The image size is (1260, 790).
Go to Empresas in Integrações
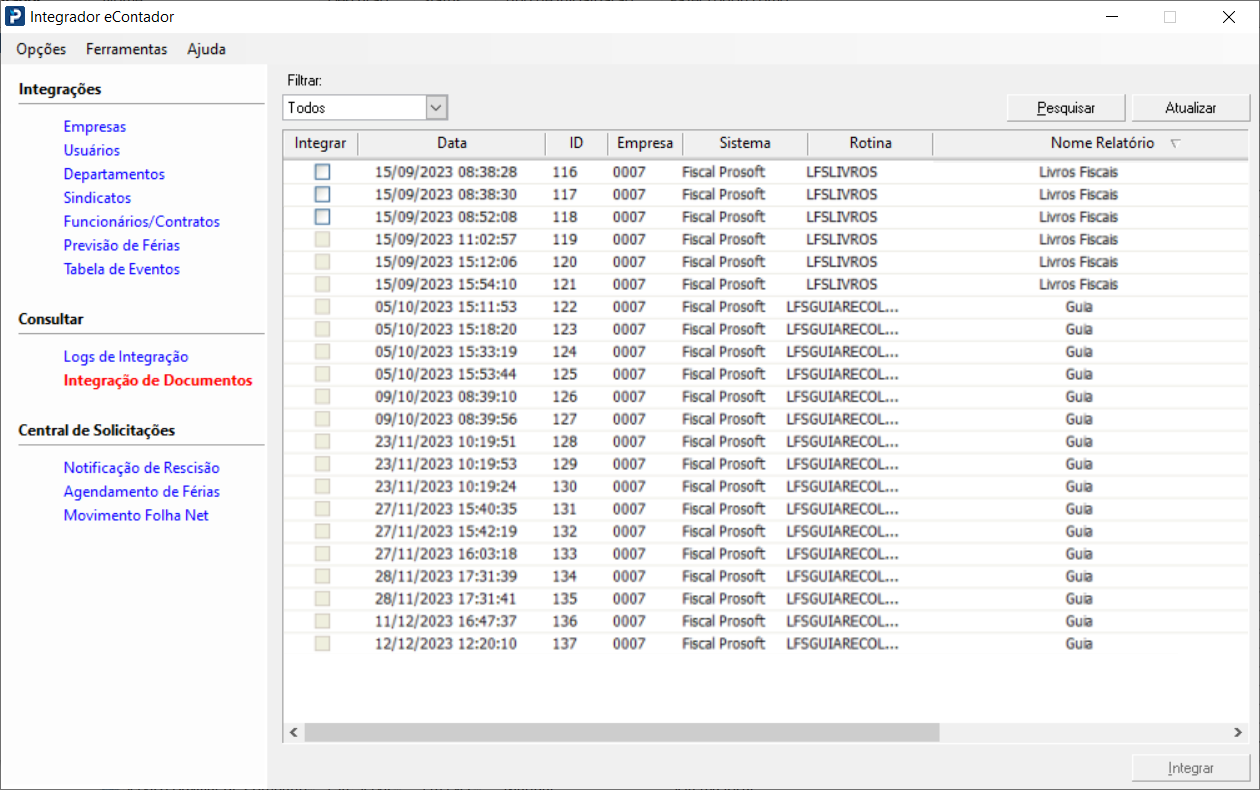pos(95,127)
